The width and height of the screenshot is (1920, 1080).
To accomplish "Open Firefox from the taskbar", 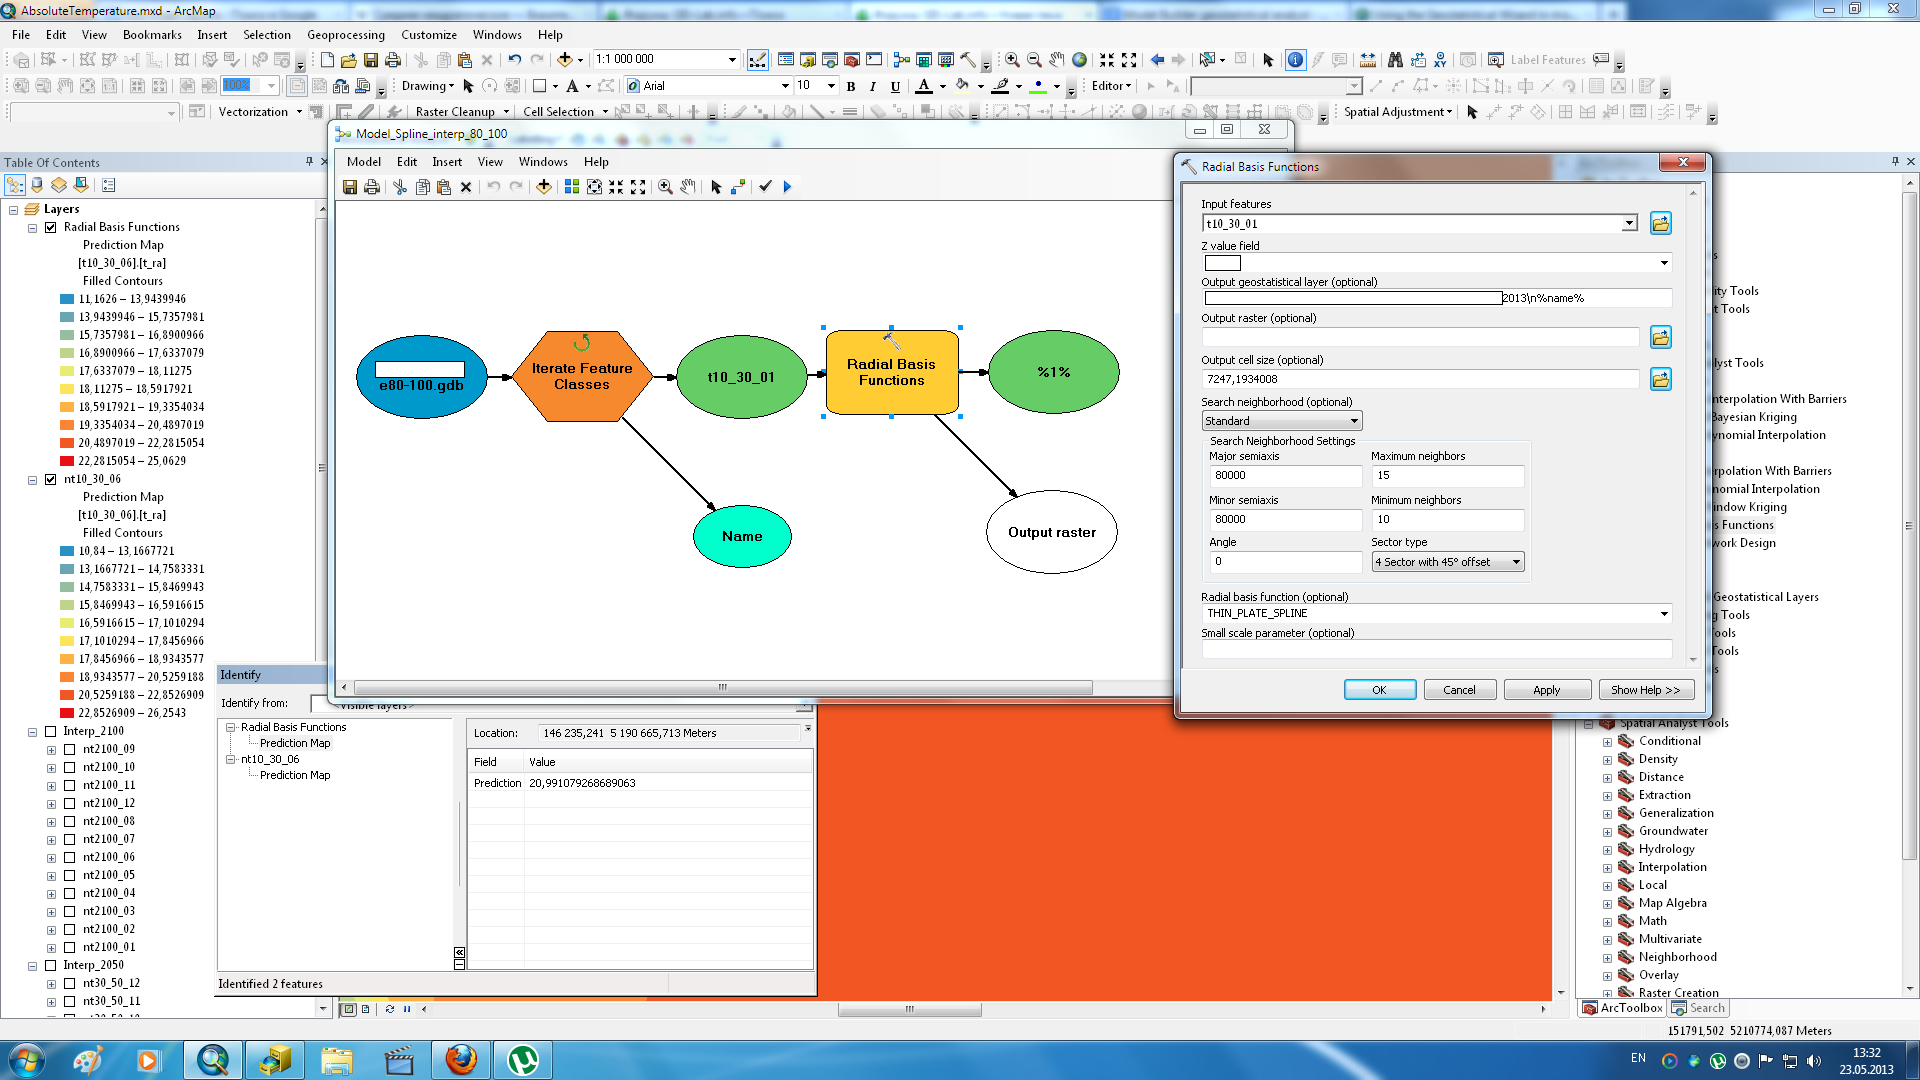I will point(461,1059).
